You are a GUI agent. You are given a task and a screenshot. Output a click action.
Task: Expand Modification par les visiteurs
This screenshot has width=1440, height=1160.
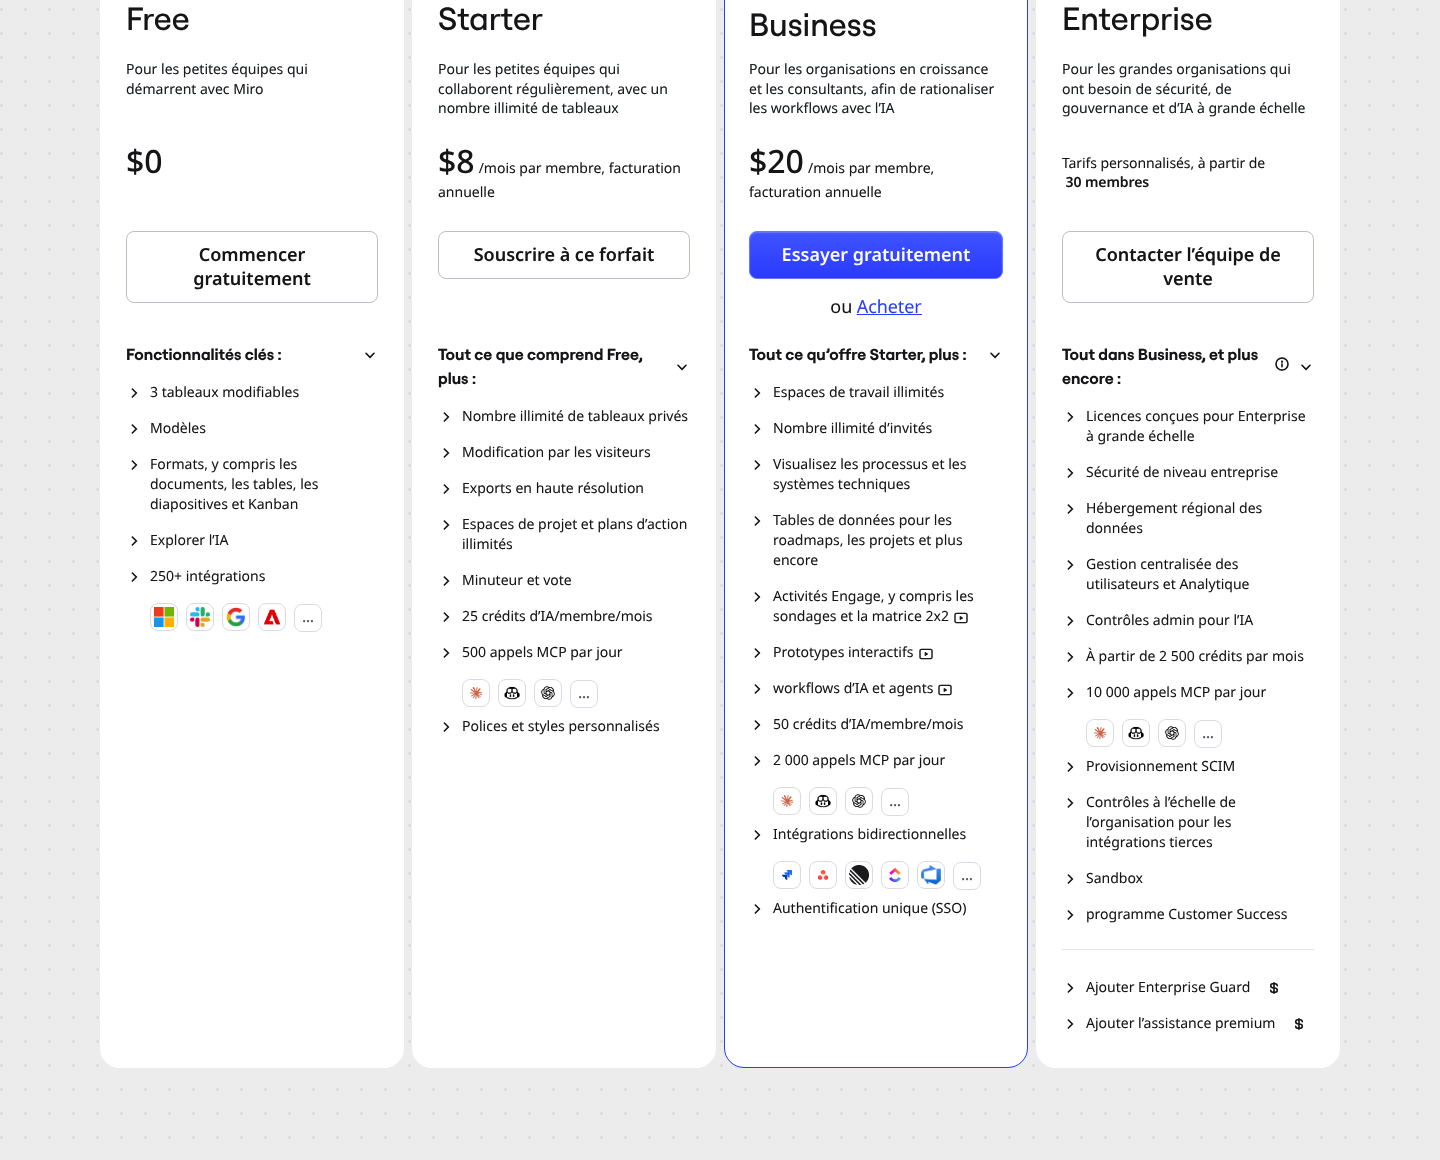click(544, 452)
